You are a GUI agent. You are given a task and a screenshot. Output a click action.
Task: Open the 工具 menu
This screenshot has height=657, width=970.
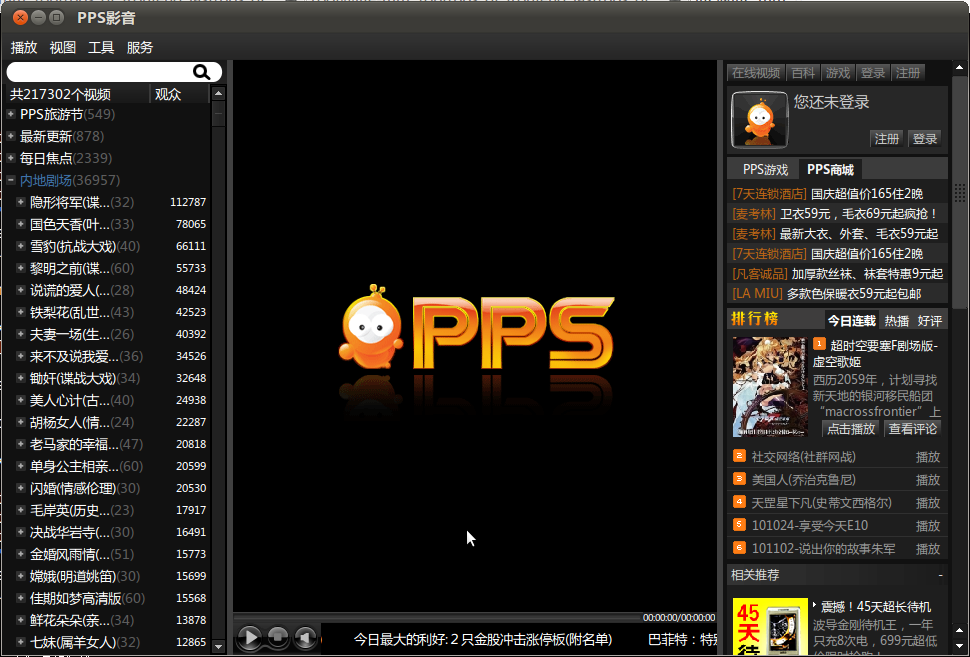(x=101, y=48)
